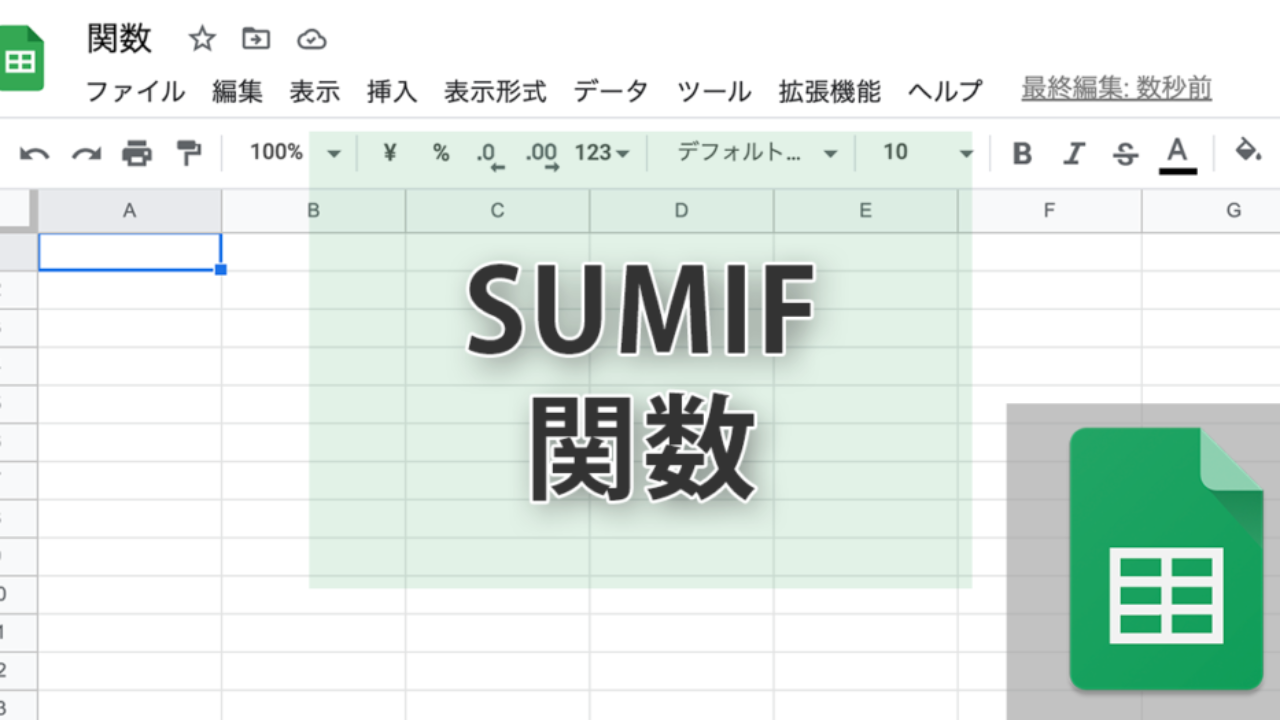Open the 表示形式 menu
This screenshot has width=1280, height=720.
tap(495, 92)
